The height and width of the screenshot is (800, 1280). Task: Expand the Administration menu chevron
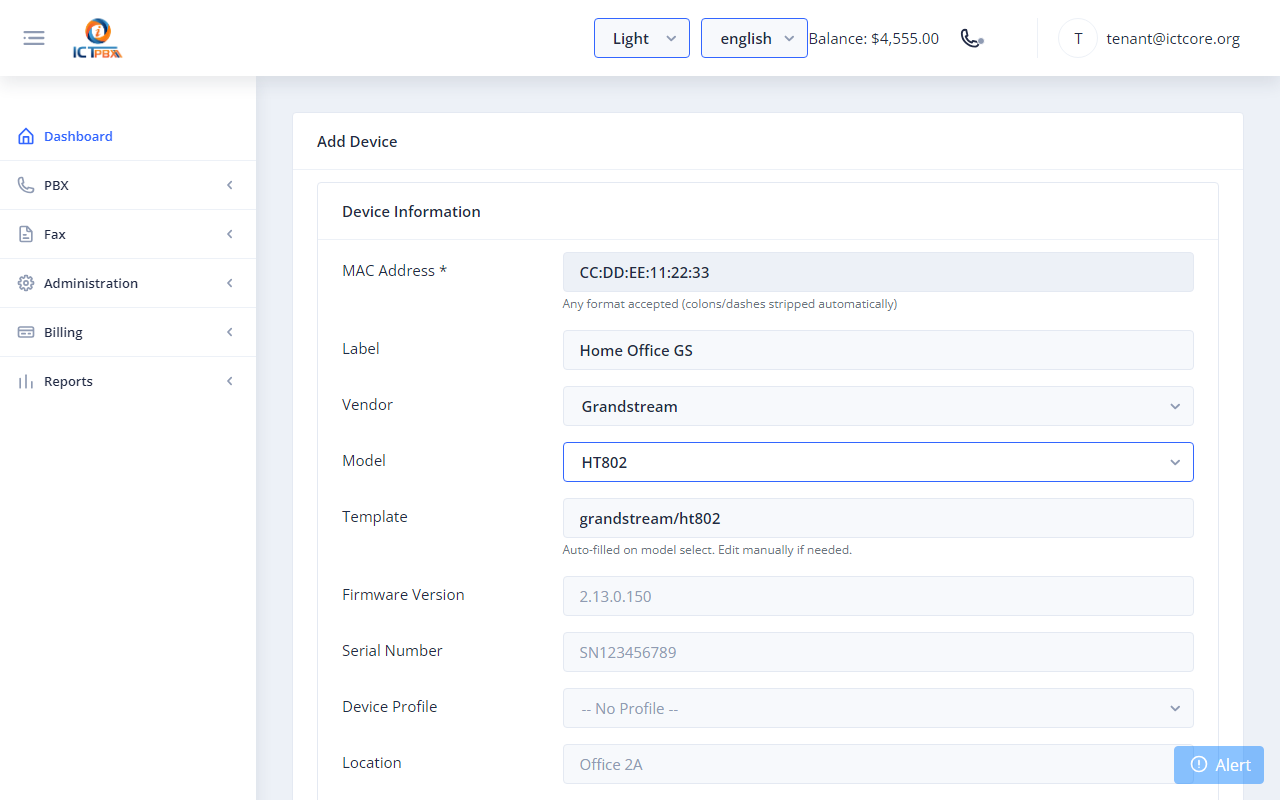click(230, 283)
